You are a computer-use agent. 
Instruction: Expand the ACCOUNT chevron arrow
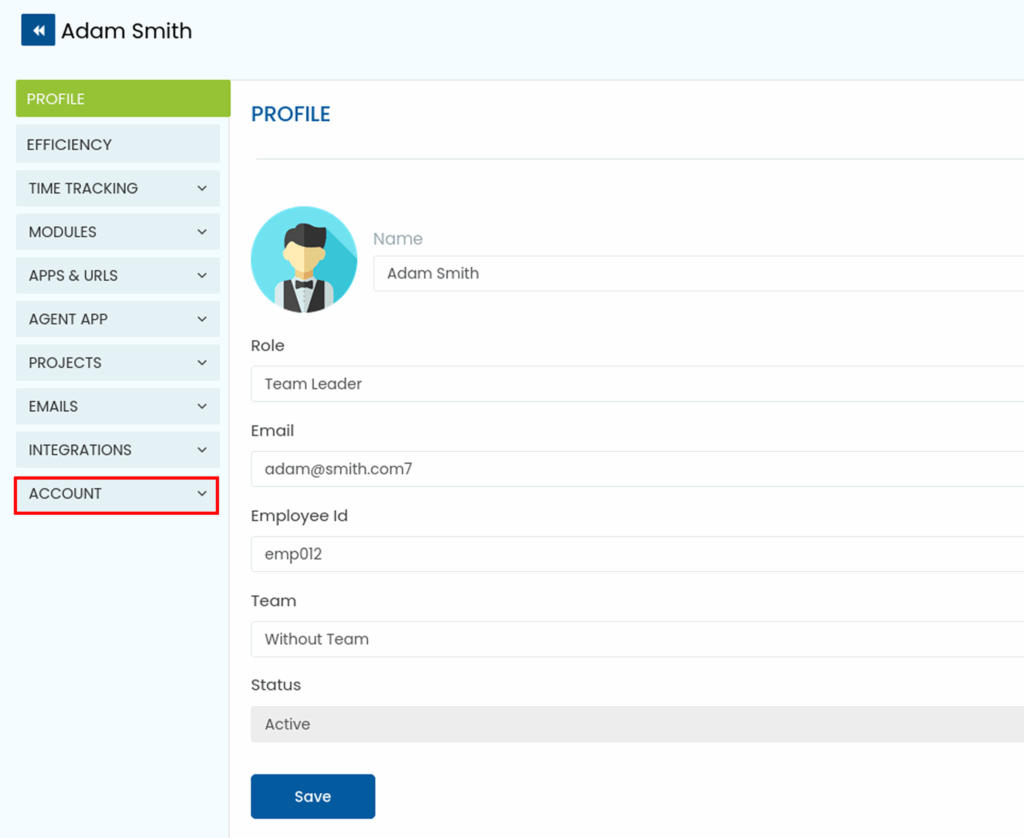[202, 494]
